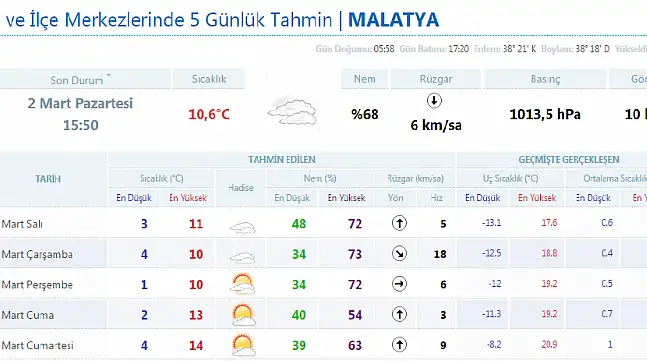The image size is (647, 364).
Task: Click the current cloudy weather icon
Action: [x=293, y=111]
